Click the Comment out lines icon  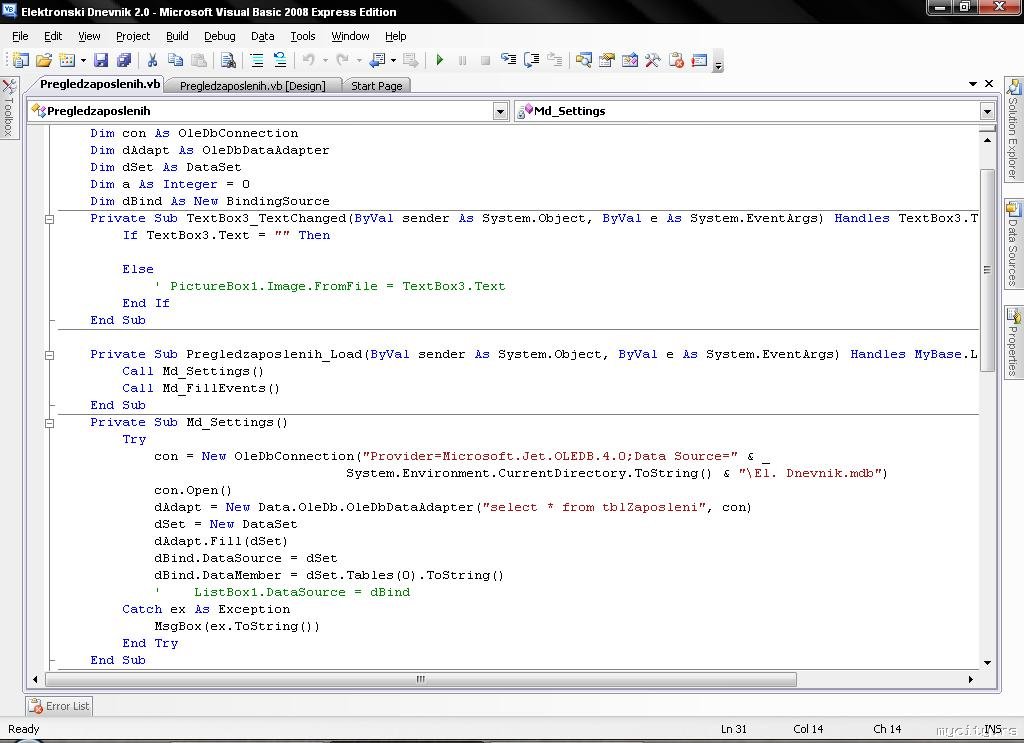point(257,60)
